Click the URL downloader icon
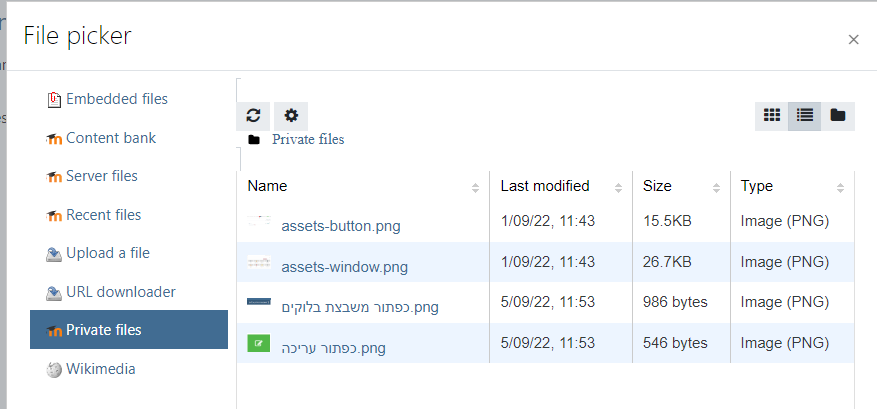The image size is (877, 409). coord(54,293)
